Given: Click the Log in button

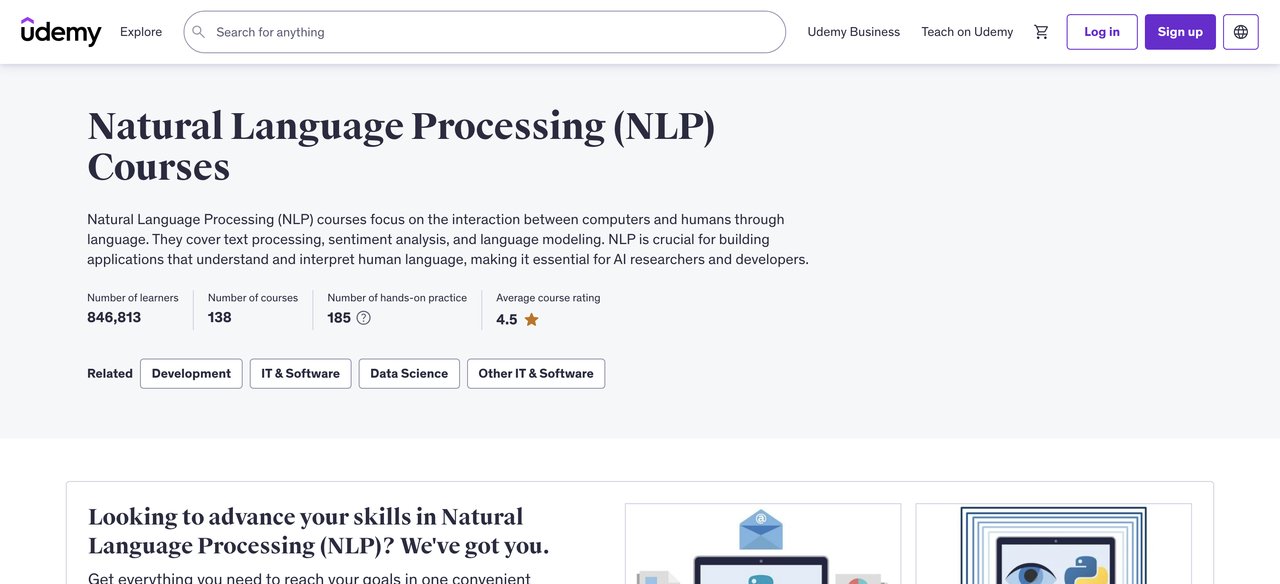Looking at the screenshot, I should [x=1102, y=32].
